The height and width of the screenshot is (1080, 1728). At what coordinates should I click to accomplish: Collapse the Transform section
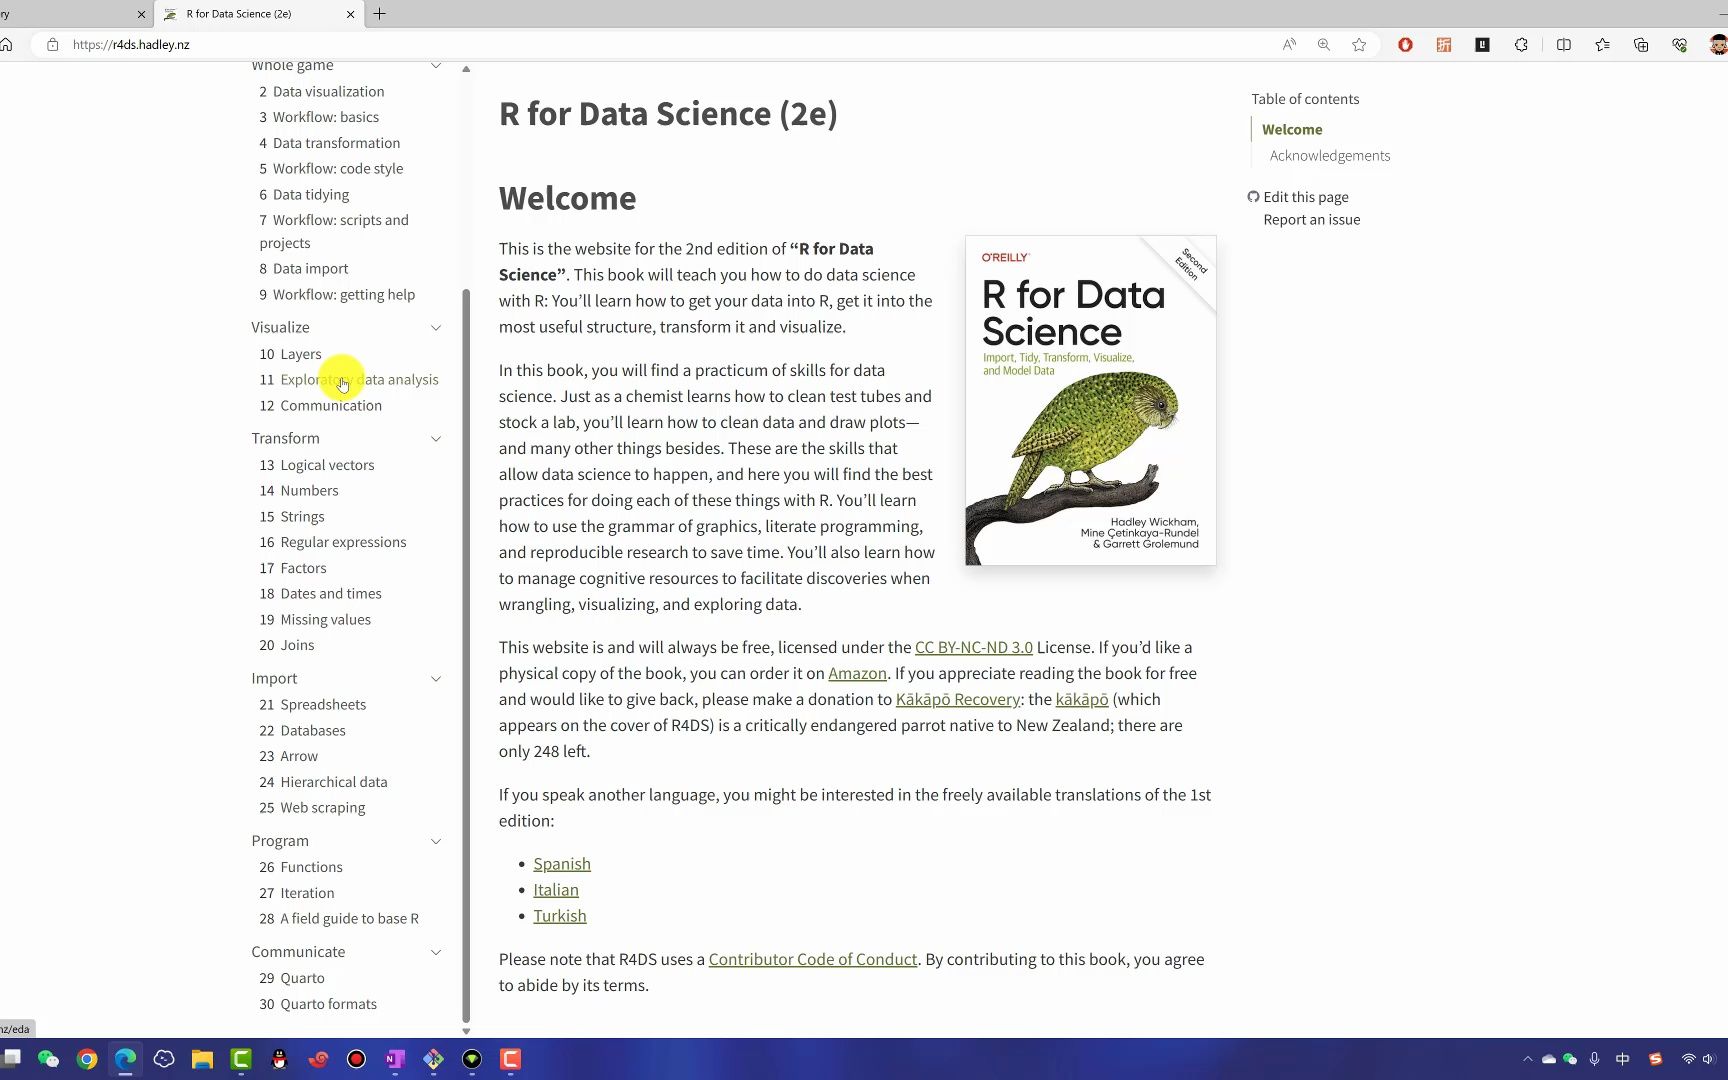tap(436, 439)
